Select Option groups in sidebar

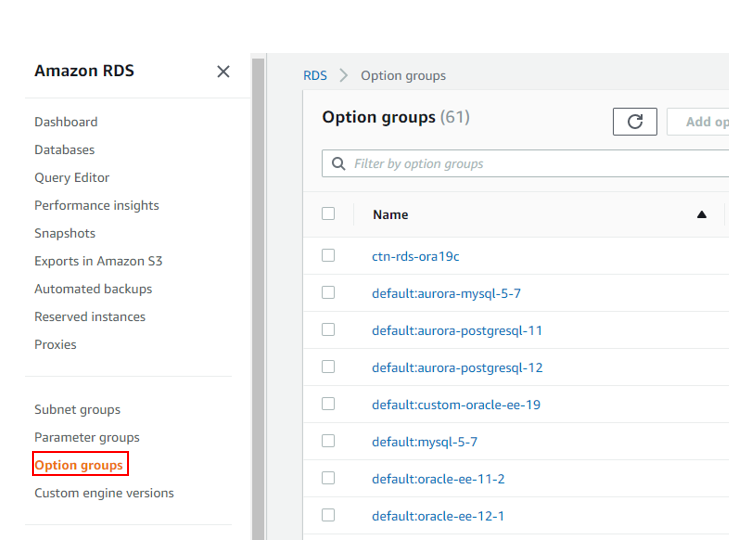[79, 465]
